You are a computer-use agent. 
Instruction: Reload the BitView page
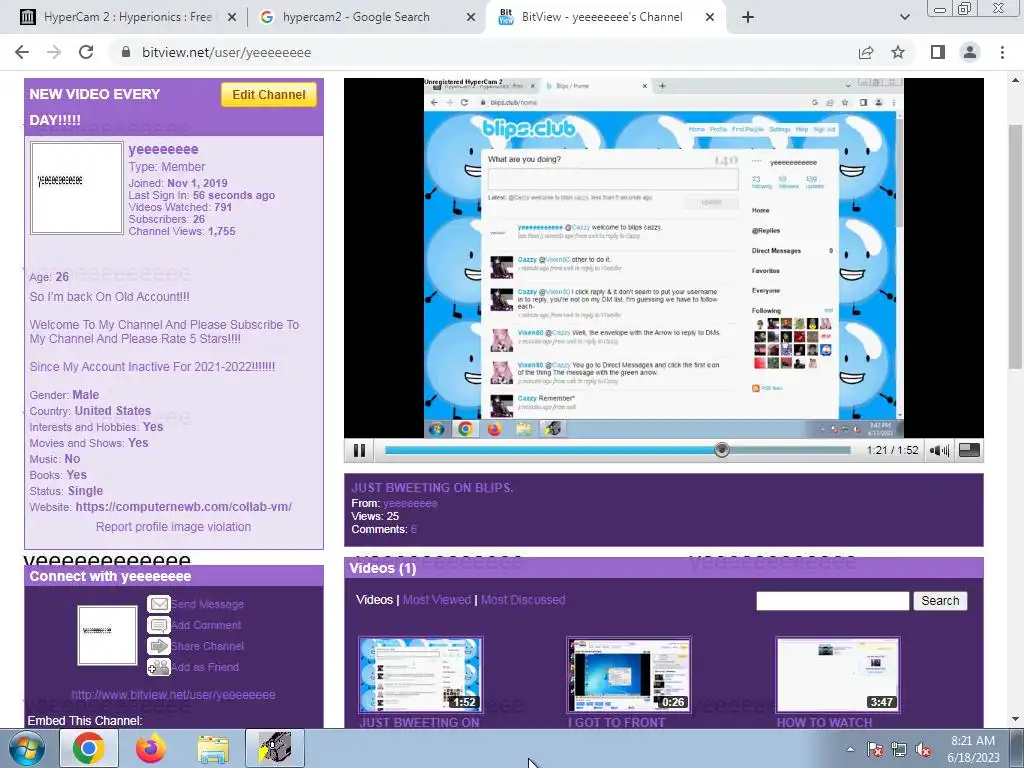click(86, 52)
